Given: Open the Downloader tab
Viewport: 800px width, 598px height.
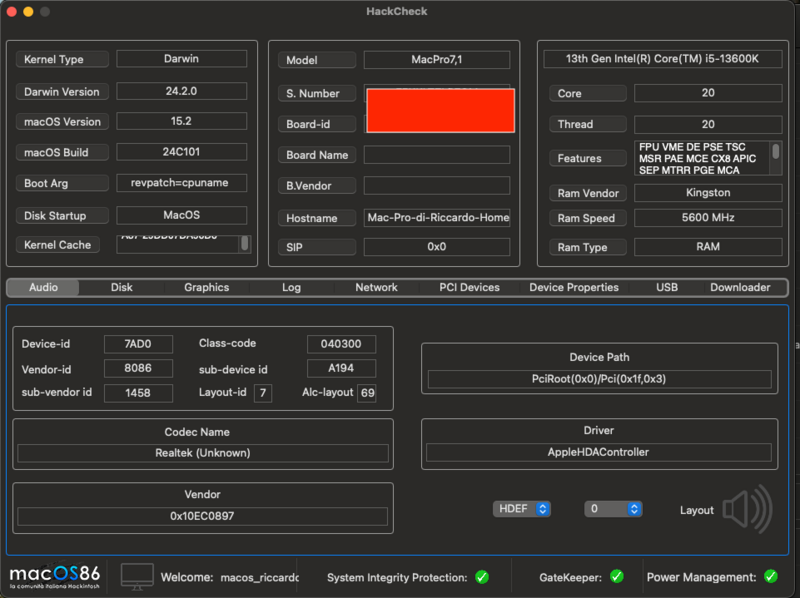Looking at the screenshot, I should 740,287.
